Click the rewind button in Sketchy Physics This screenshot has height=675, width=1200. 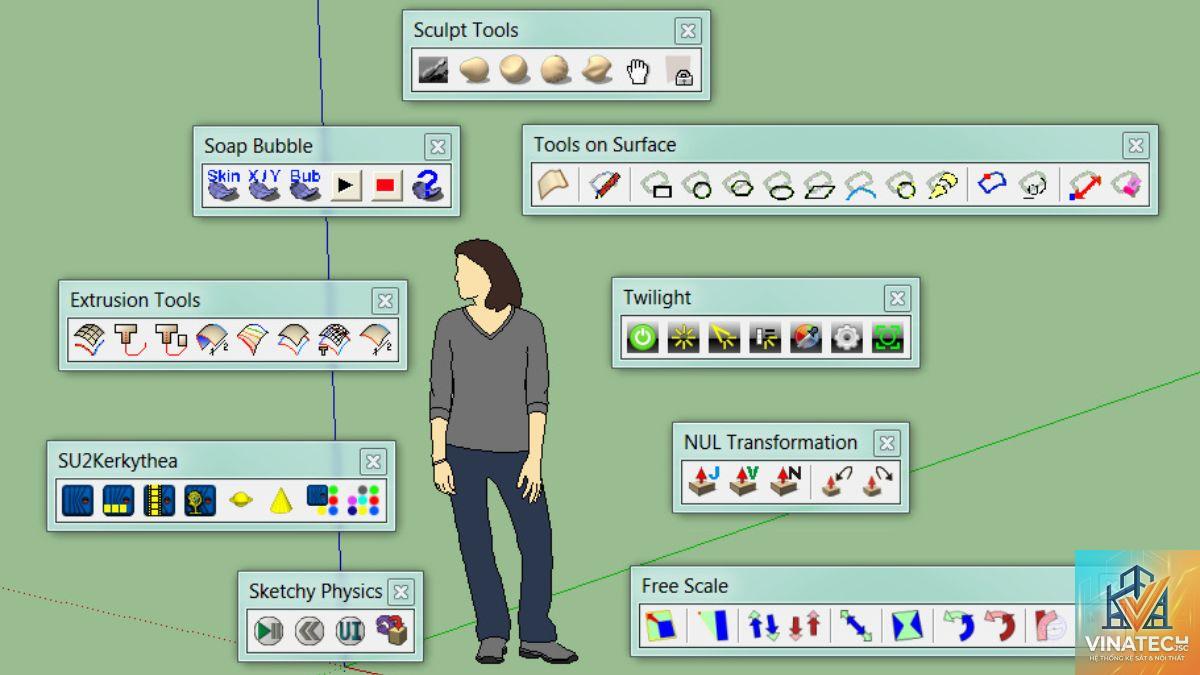(310, 631)
